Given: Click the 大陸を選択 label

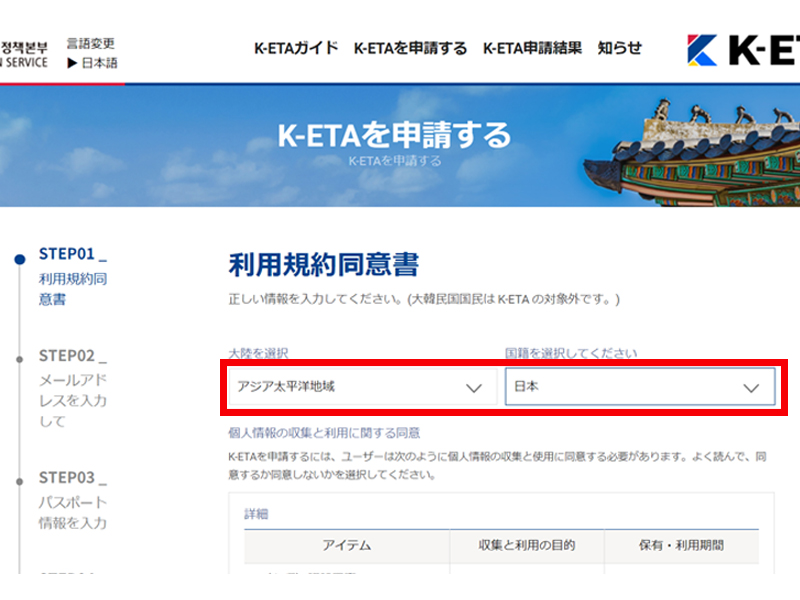Looking at the screenshot, I should [x=258, y=353].
